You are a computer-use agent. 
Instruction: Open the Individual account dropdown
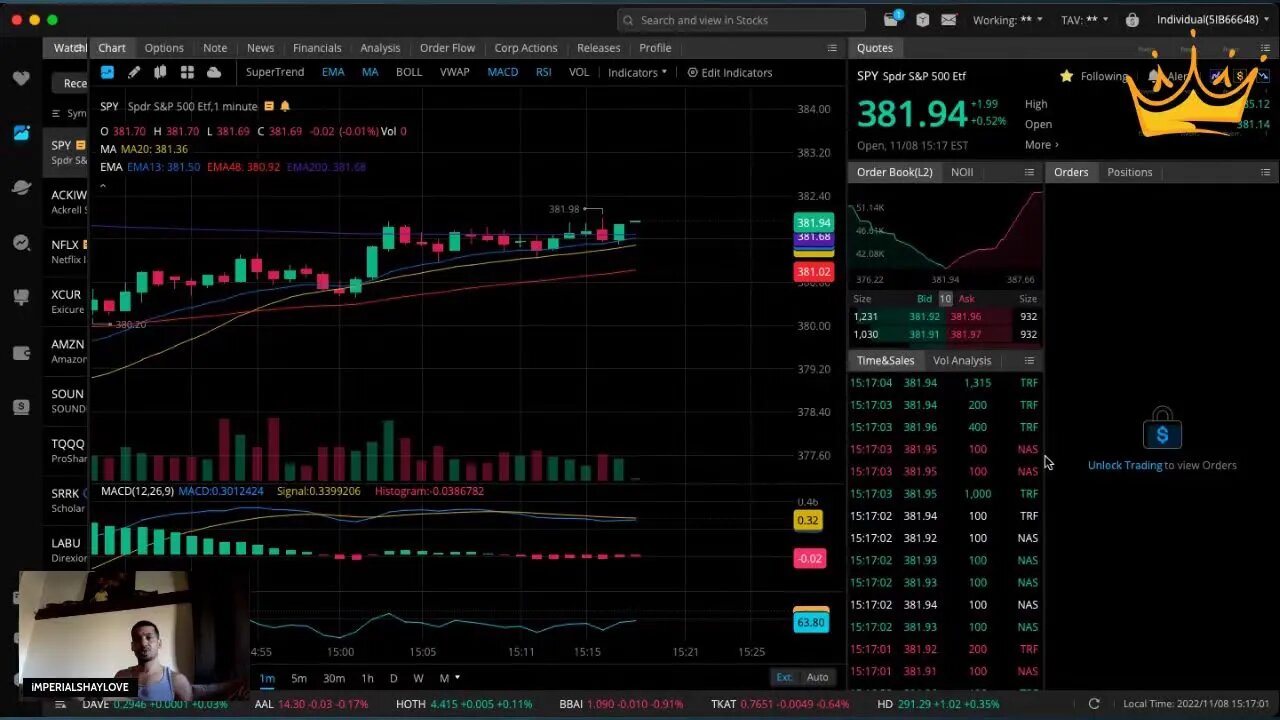pyautogui.click(x=1214, y=19)
